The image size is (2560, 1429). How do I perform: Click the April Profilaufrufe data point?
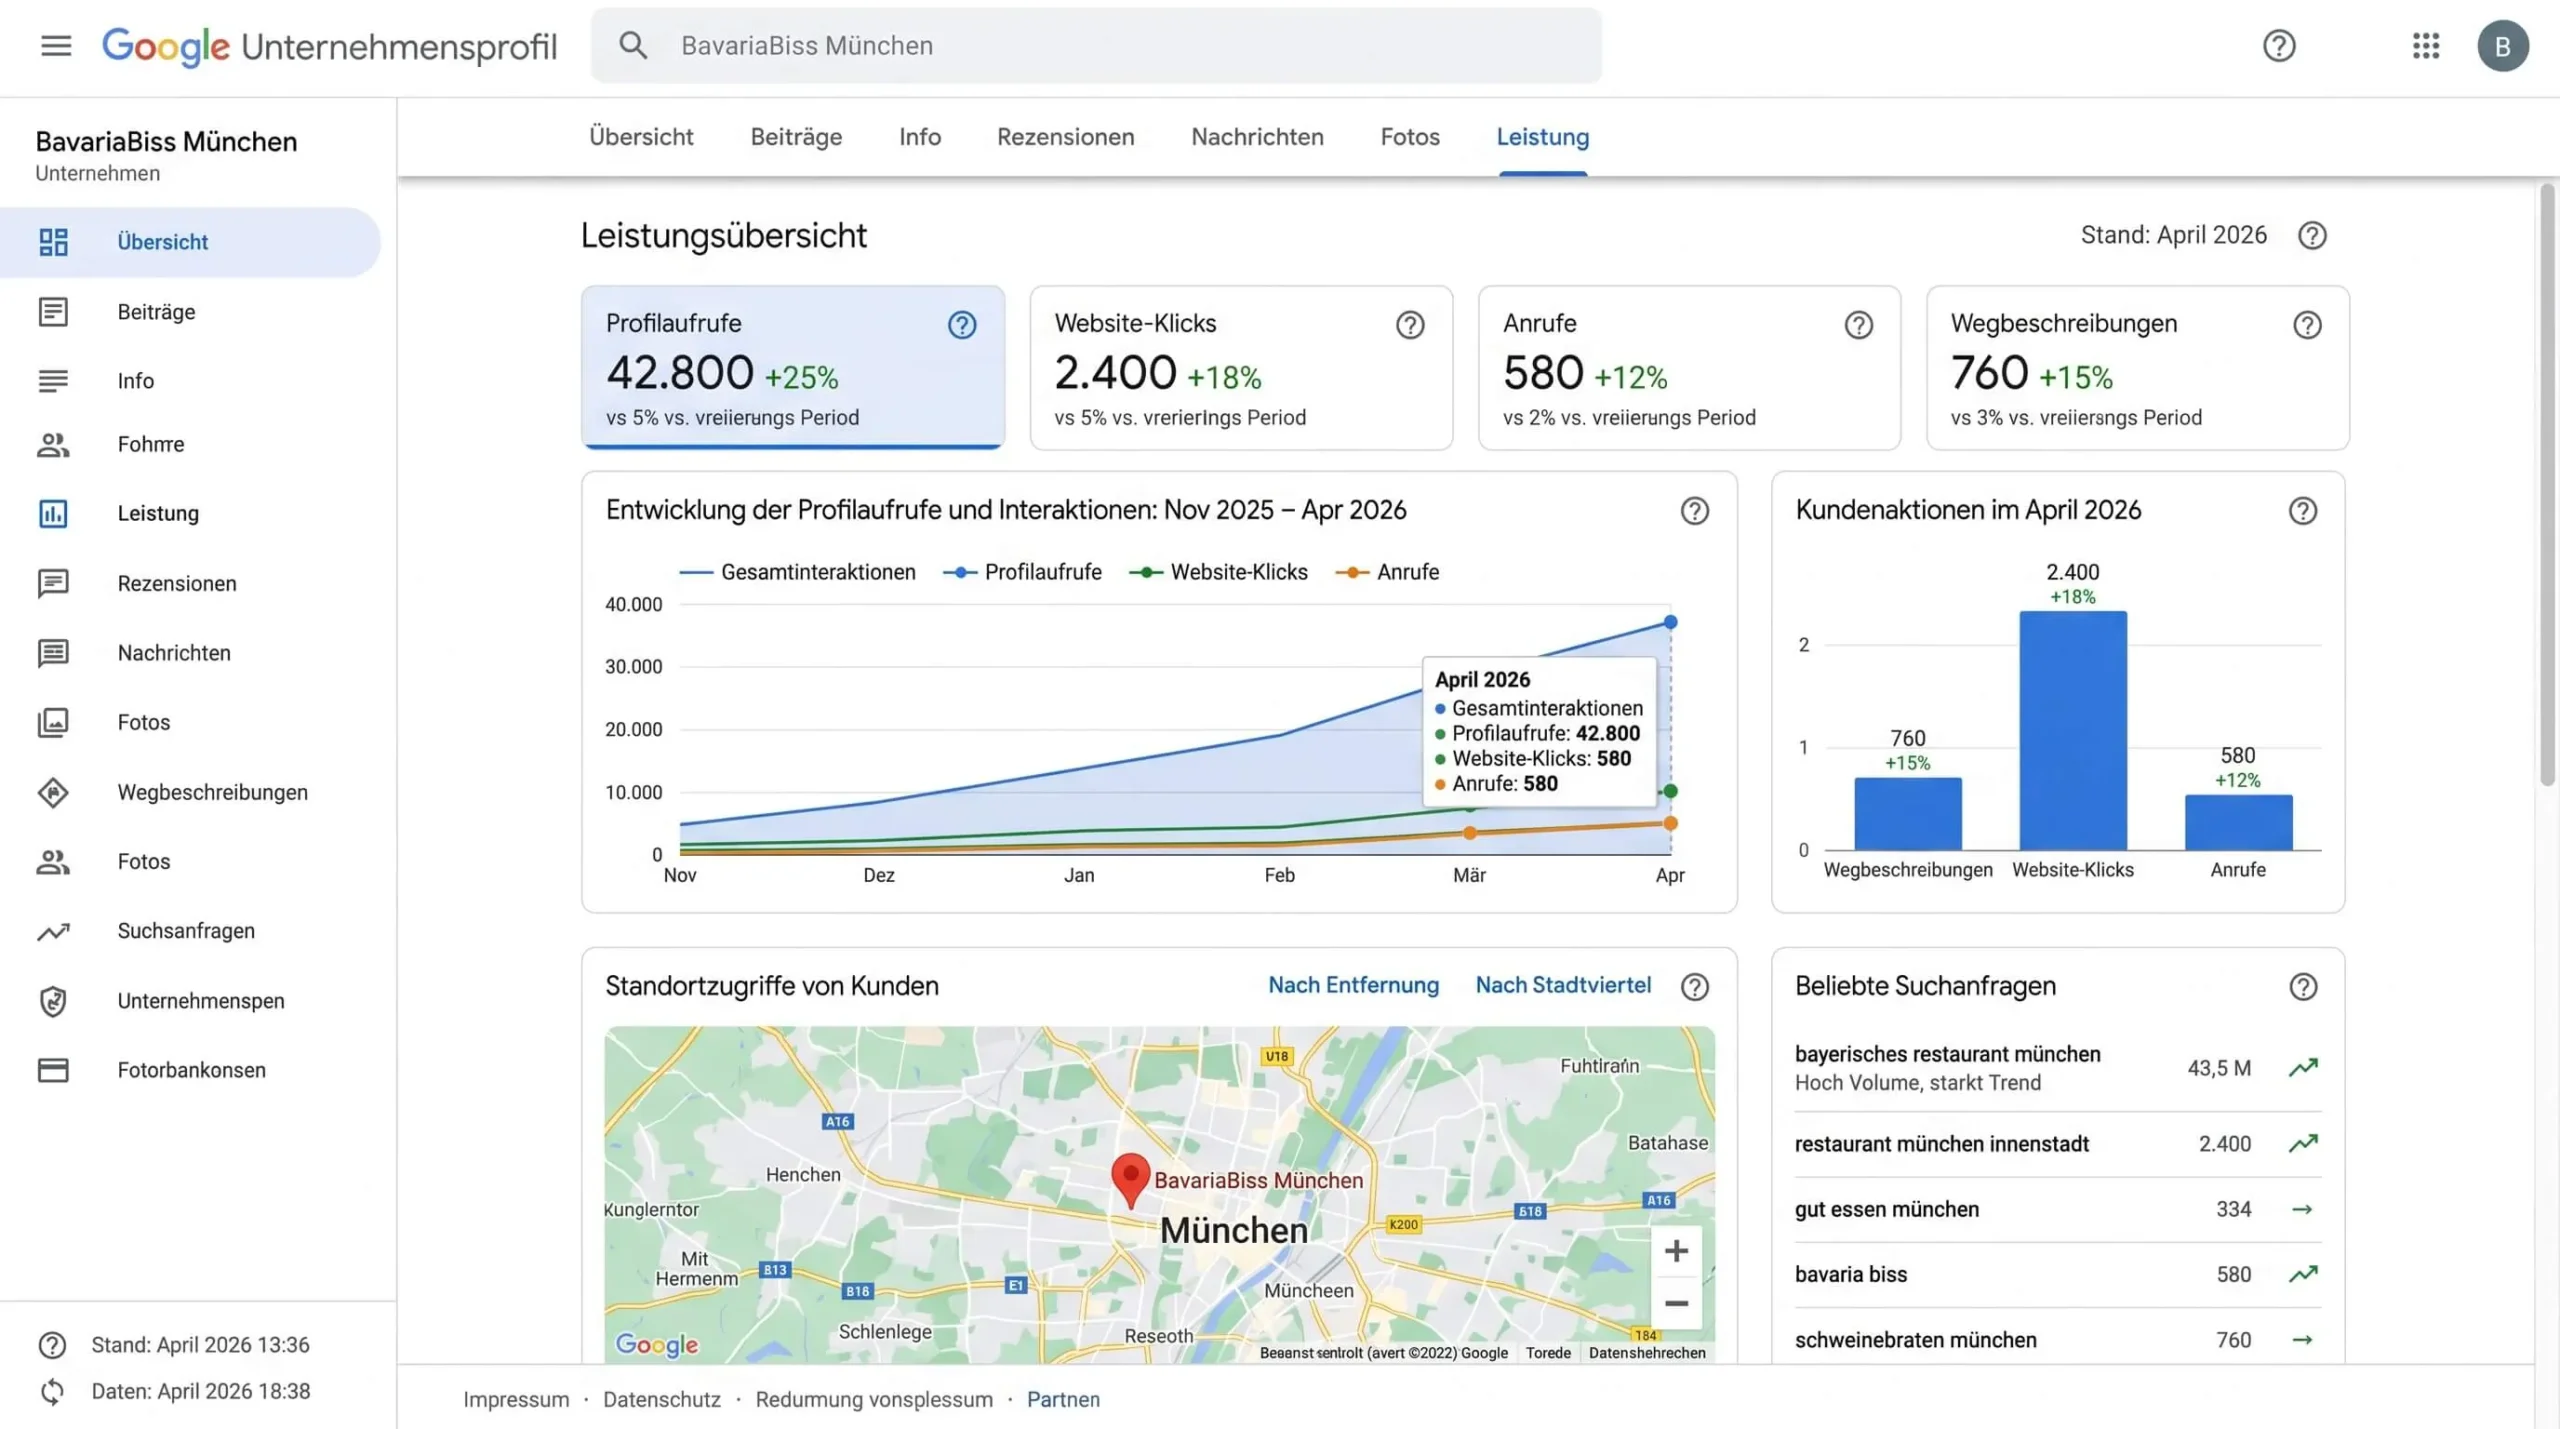[x=1670, y=622]
